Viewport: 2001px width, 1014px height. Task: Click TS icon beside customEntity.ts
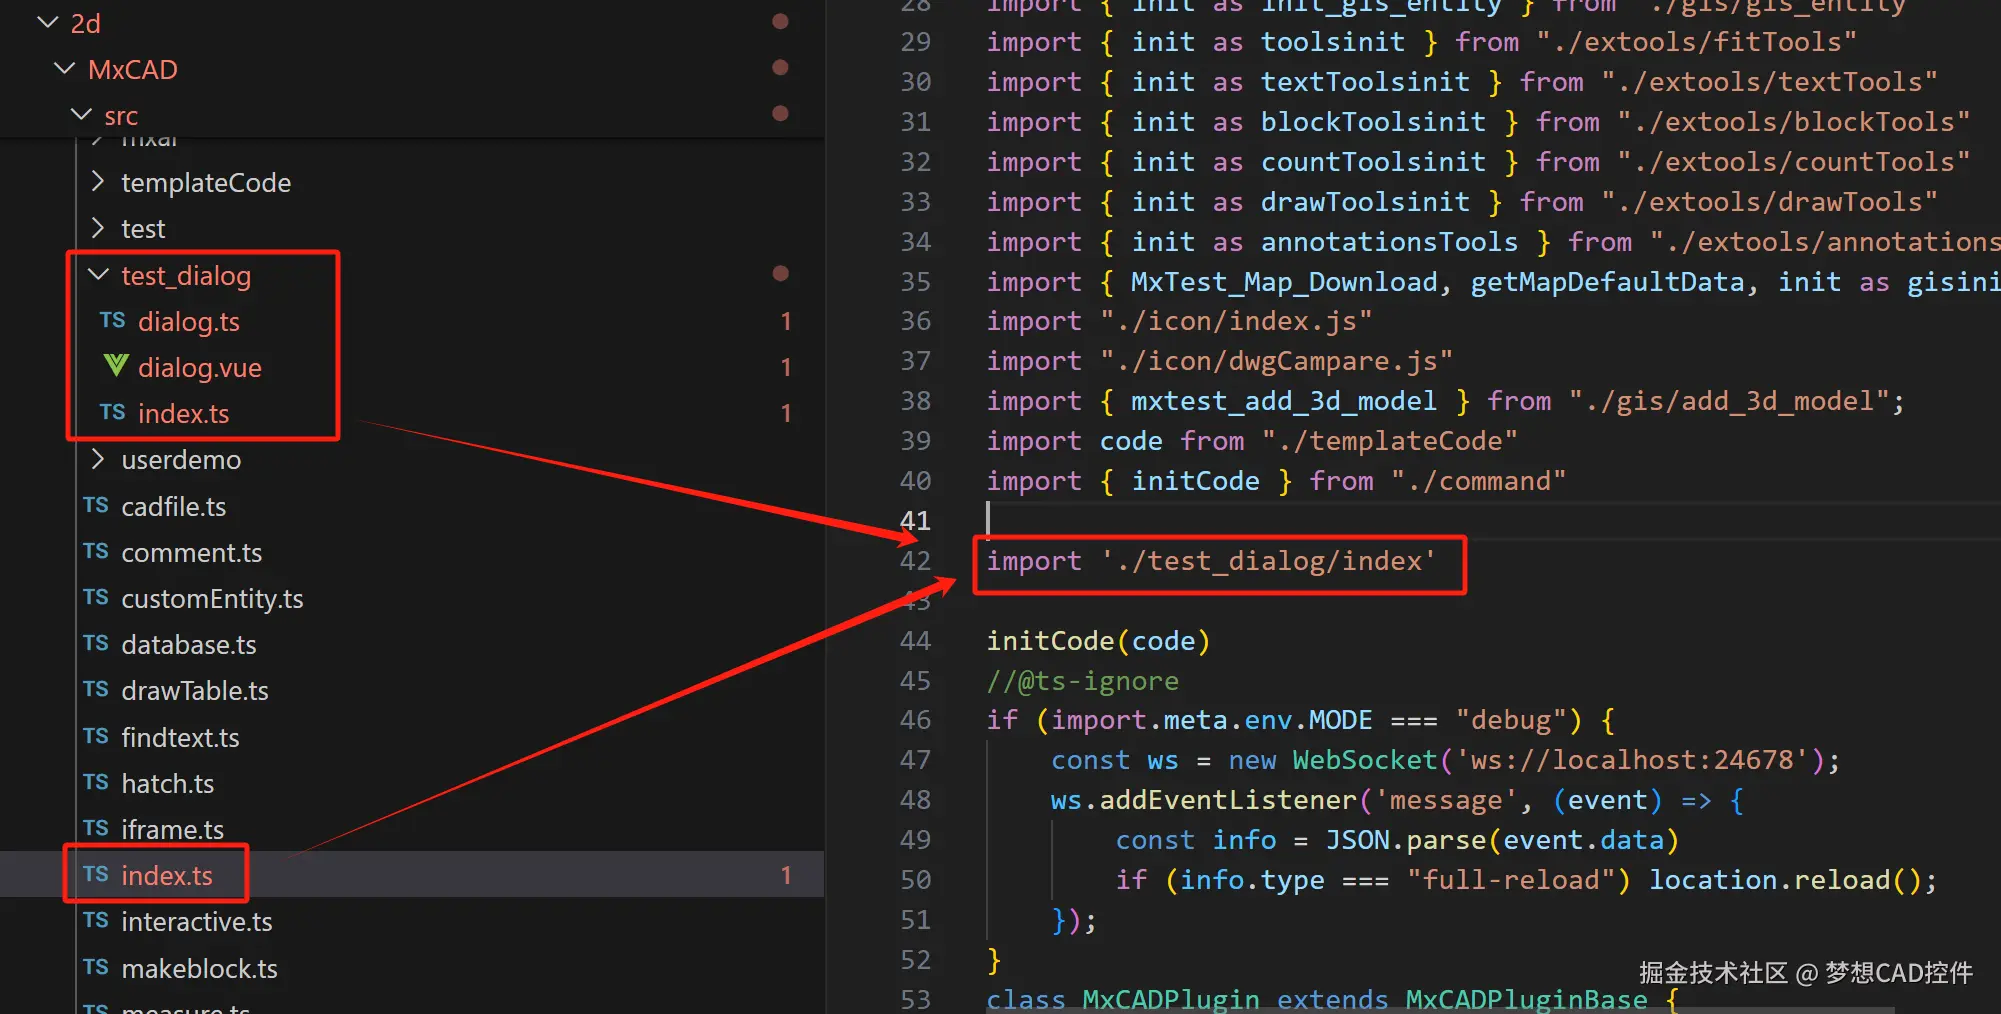pyautogui.click(x=96, y=597)
